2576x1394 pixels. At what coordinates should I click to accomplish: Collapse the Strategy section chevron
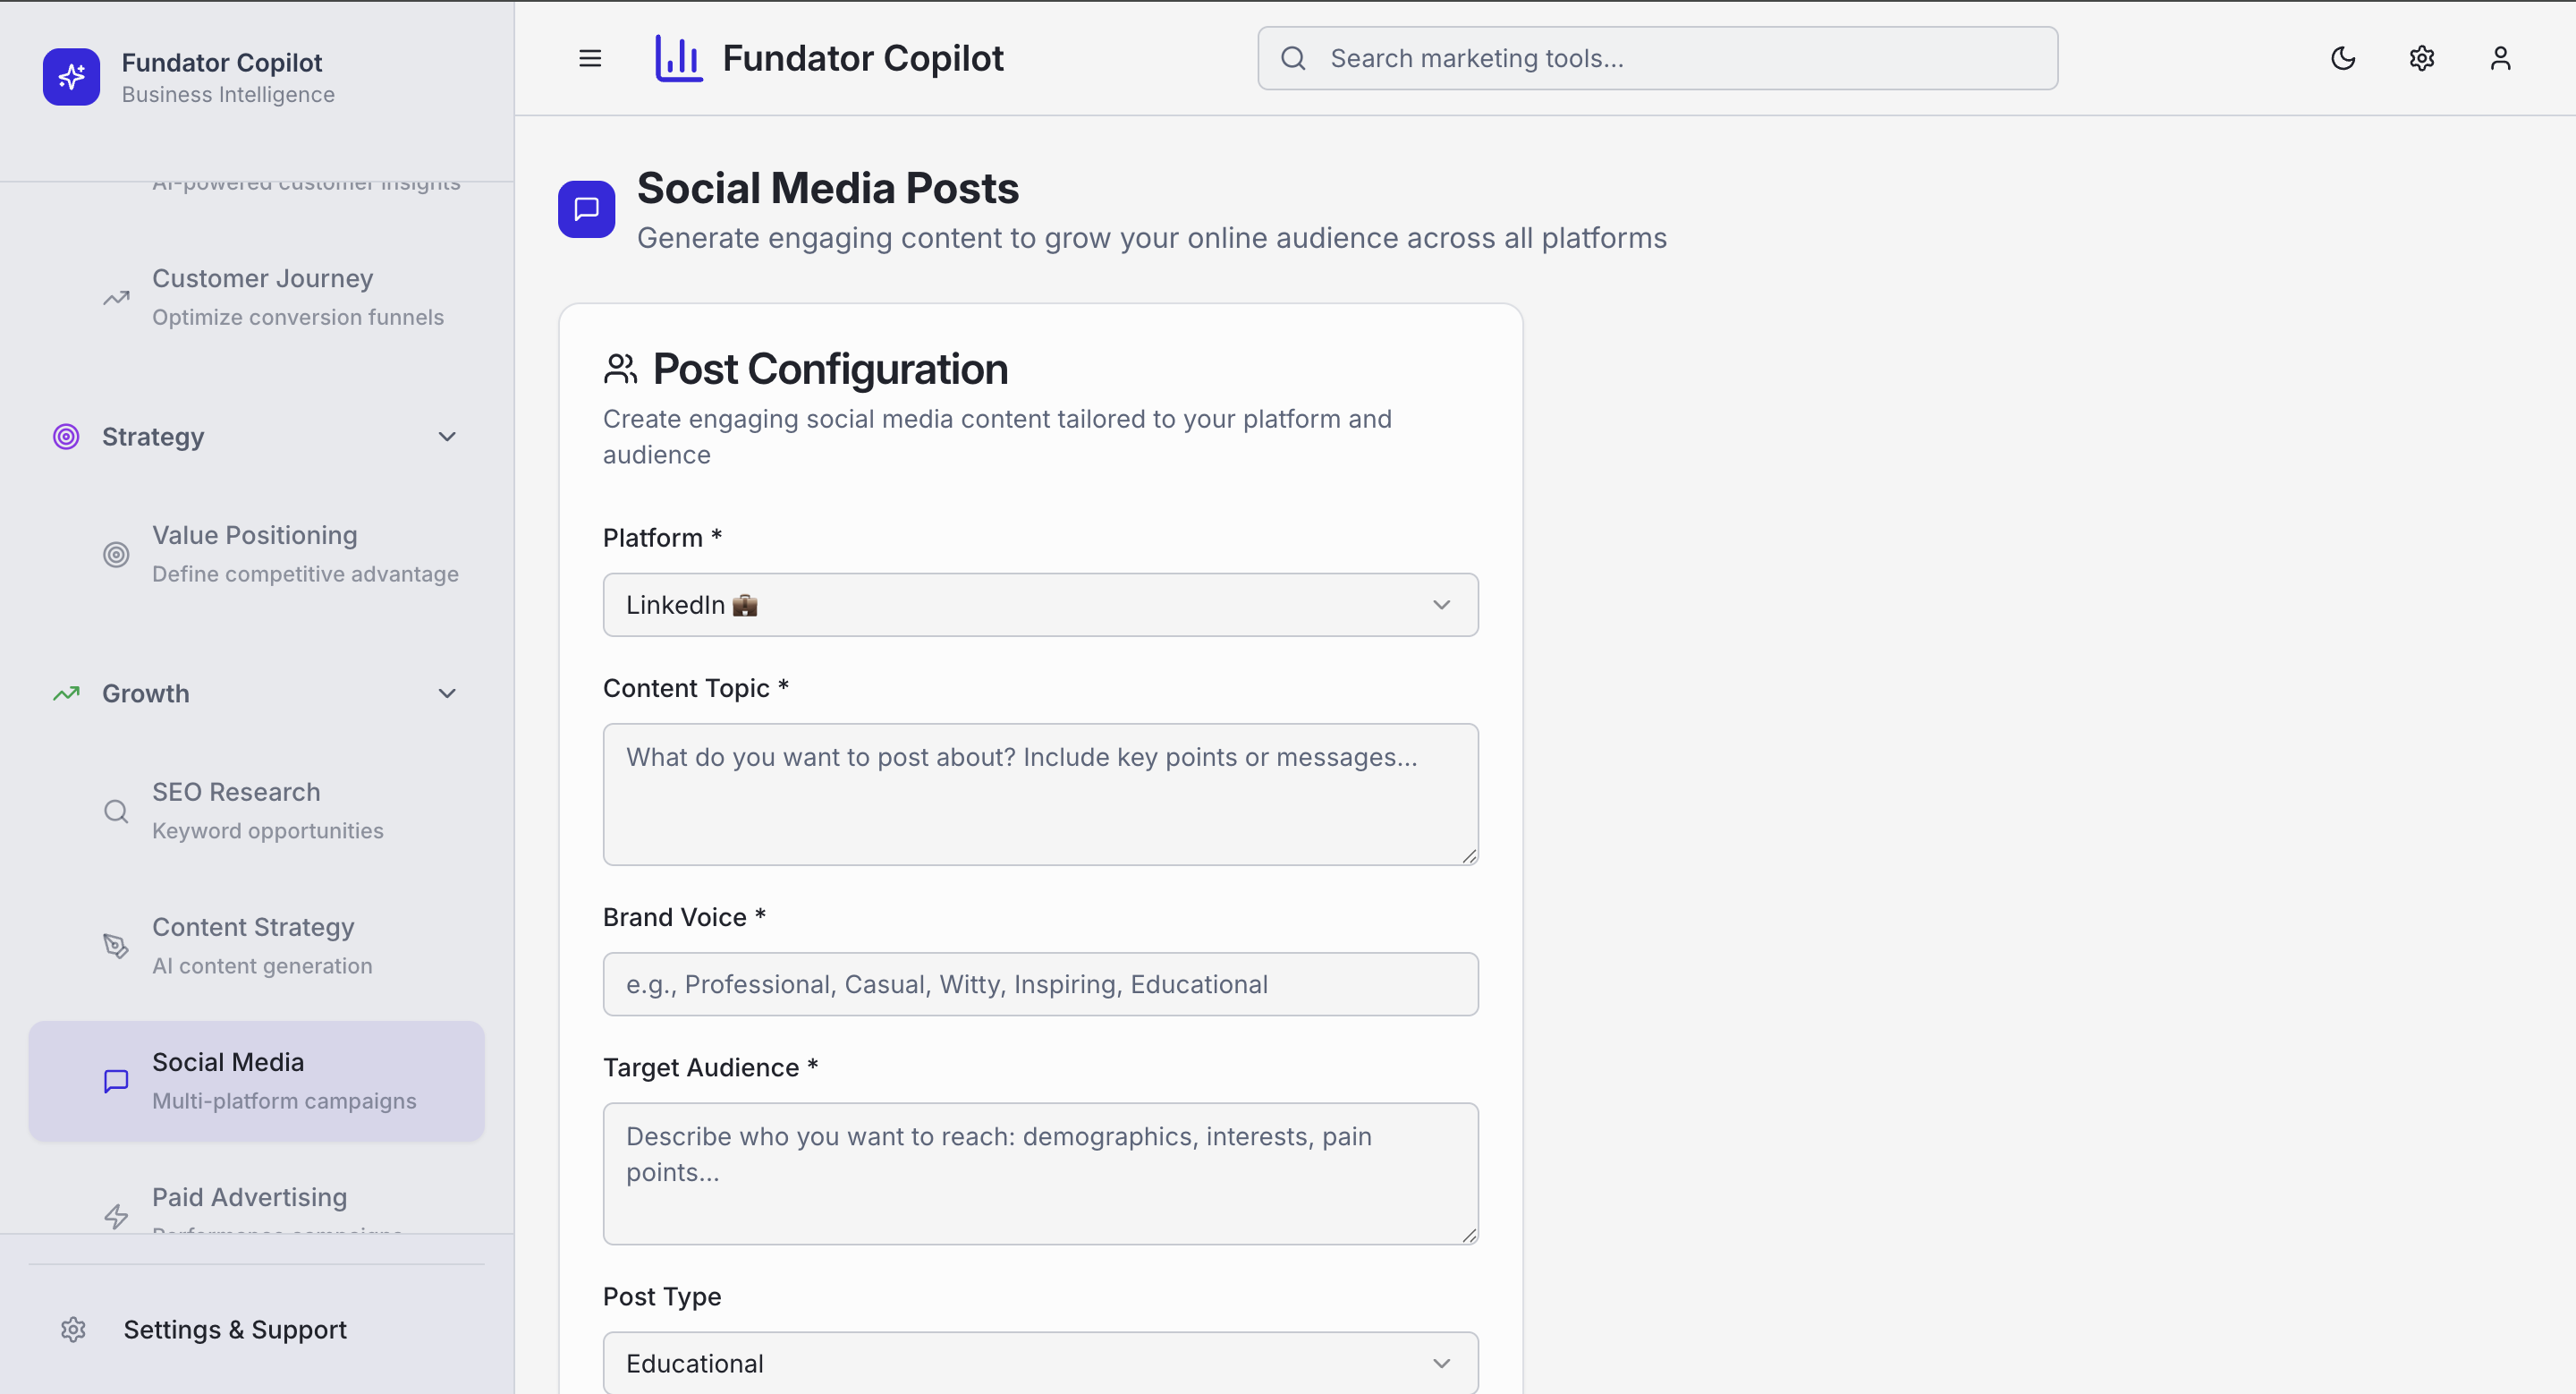pyautogui.click(x=447, y=437)
